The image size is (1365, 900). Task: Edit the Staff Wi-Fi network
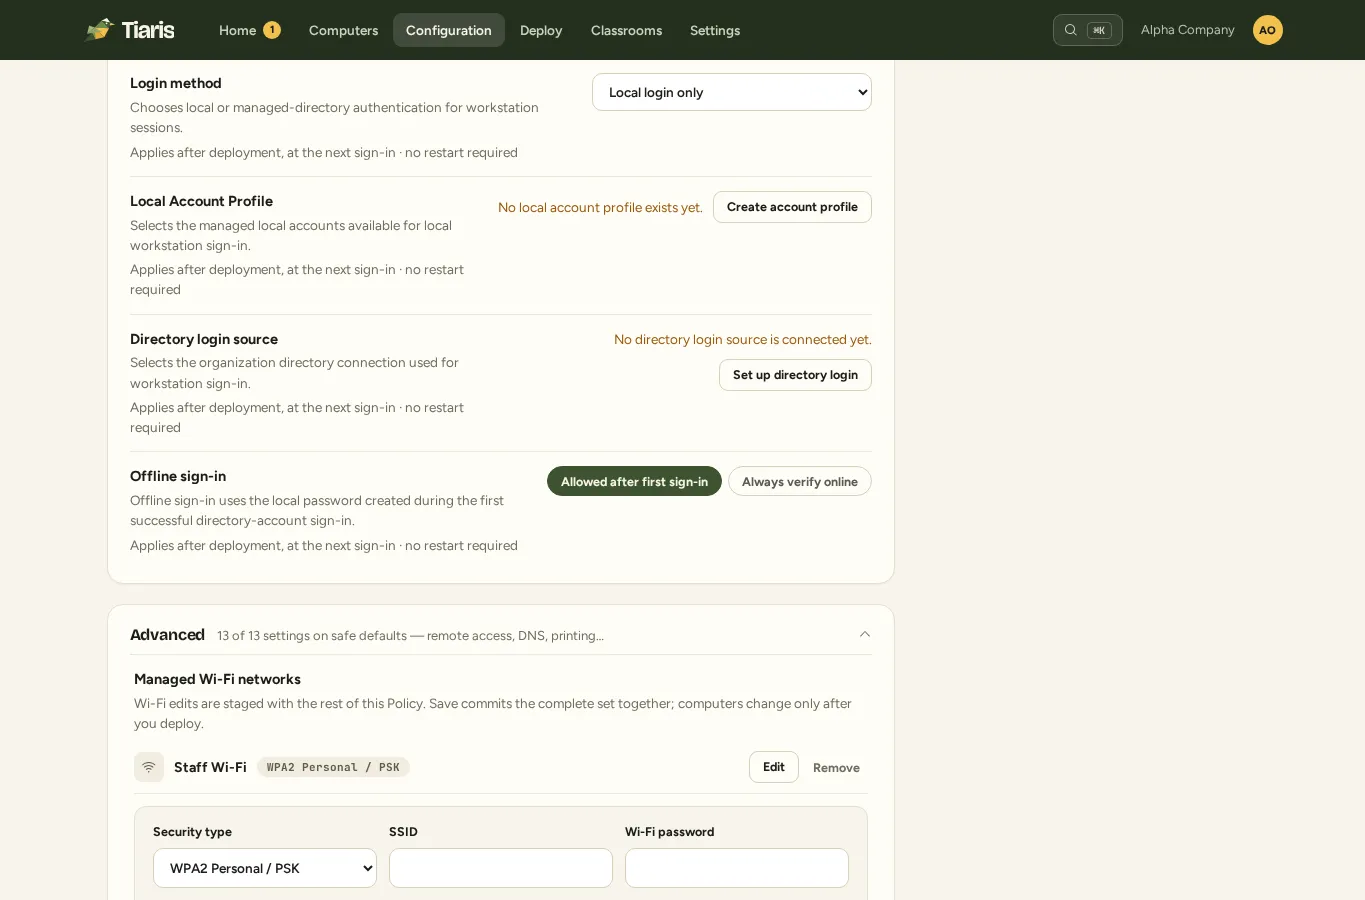coord(774,767)
